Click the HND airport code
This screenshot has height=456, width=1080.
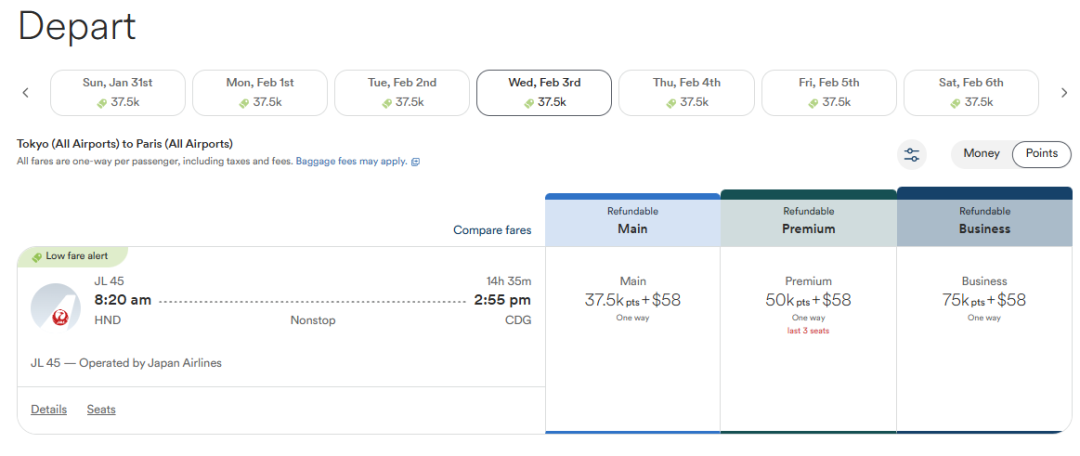pyautogui.click(x=107, y=320)
